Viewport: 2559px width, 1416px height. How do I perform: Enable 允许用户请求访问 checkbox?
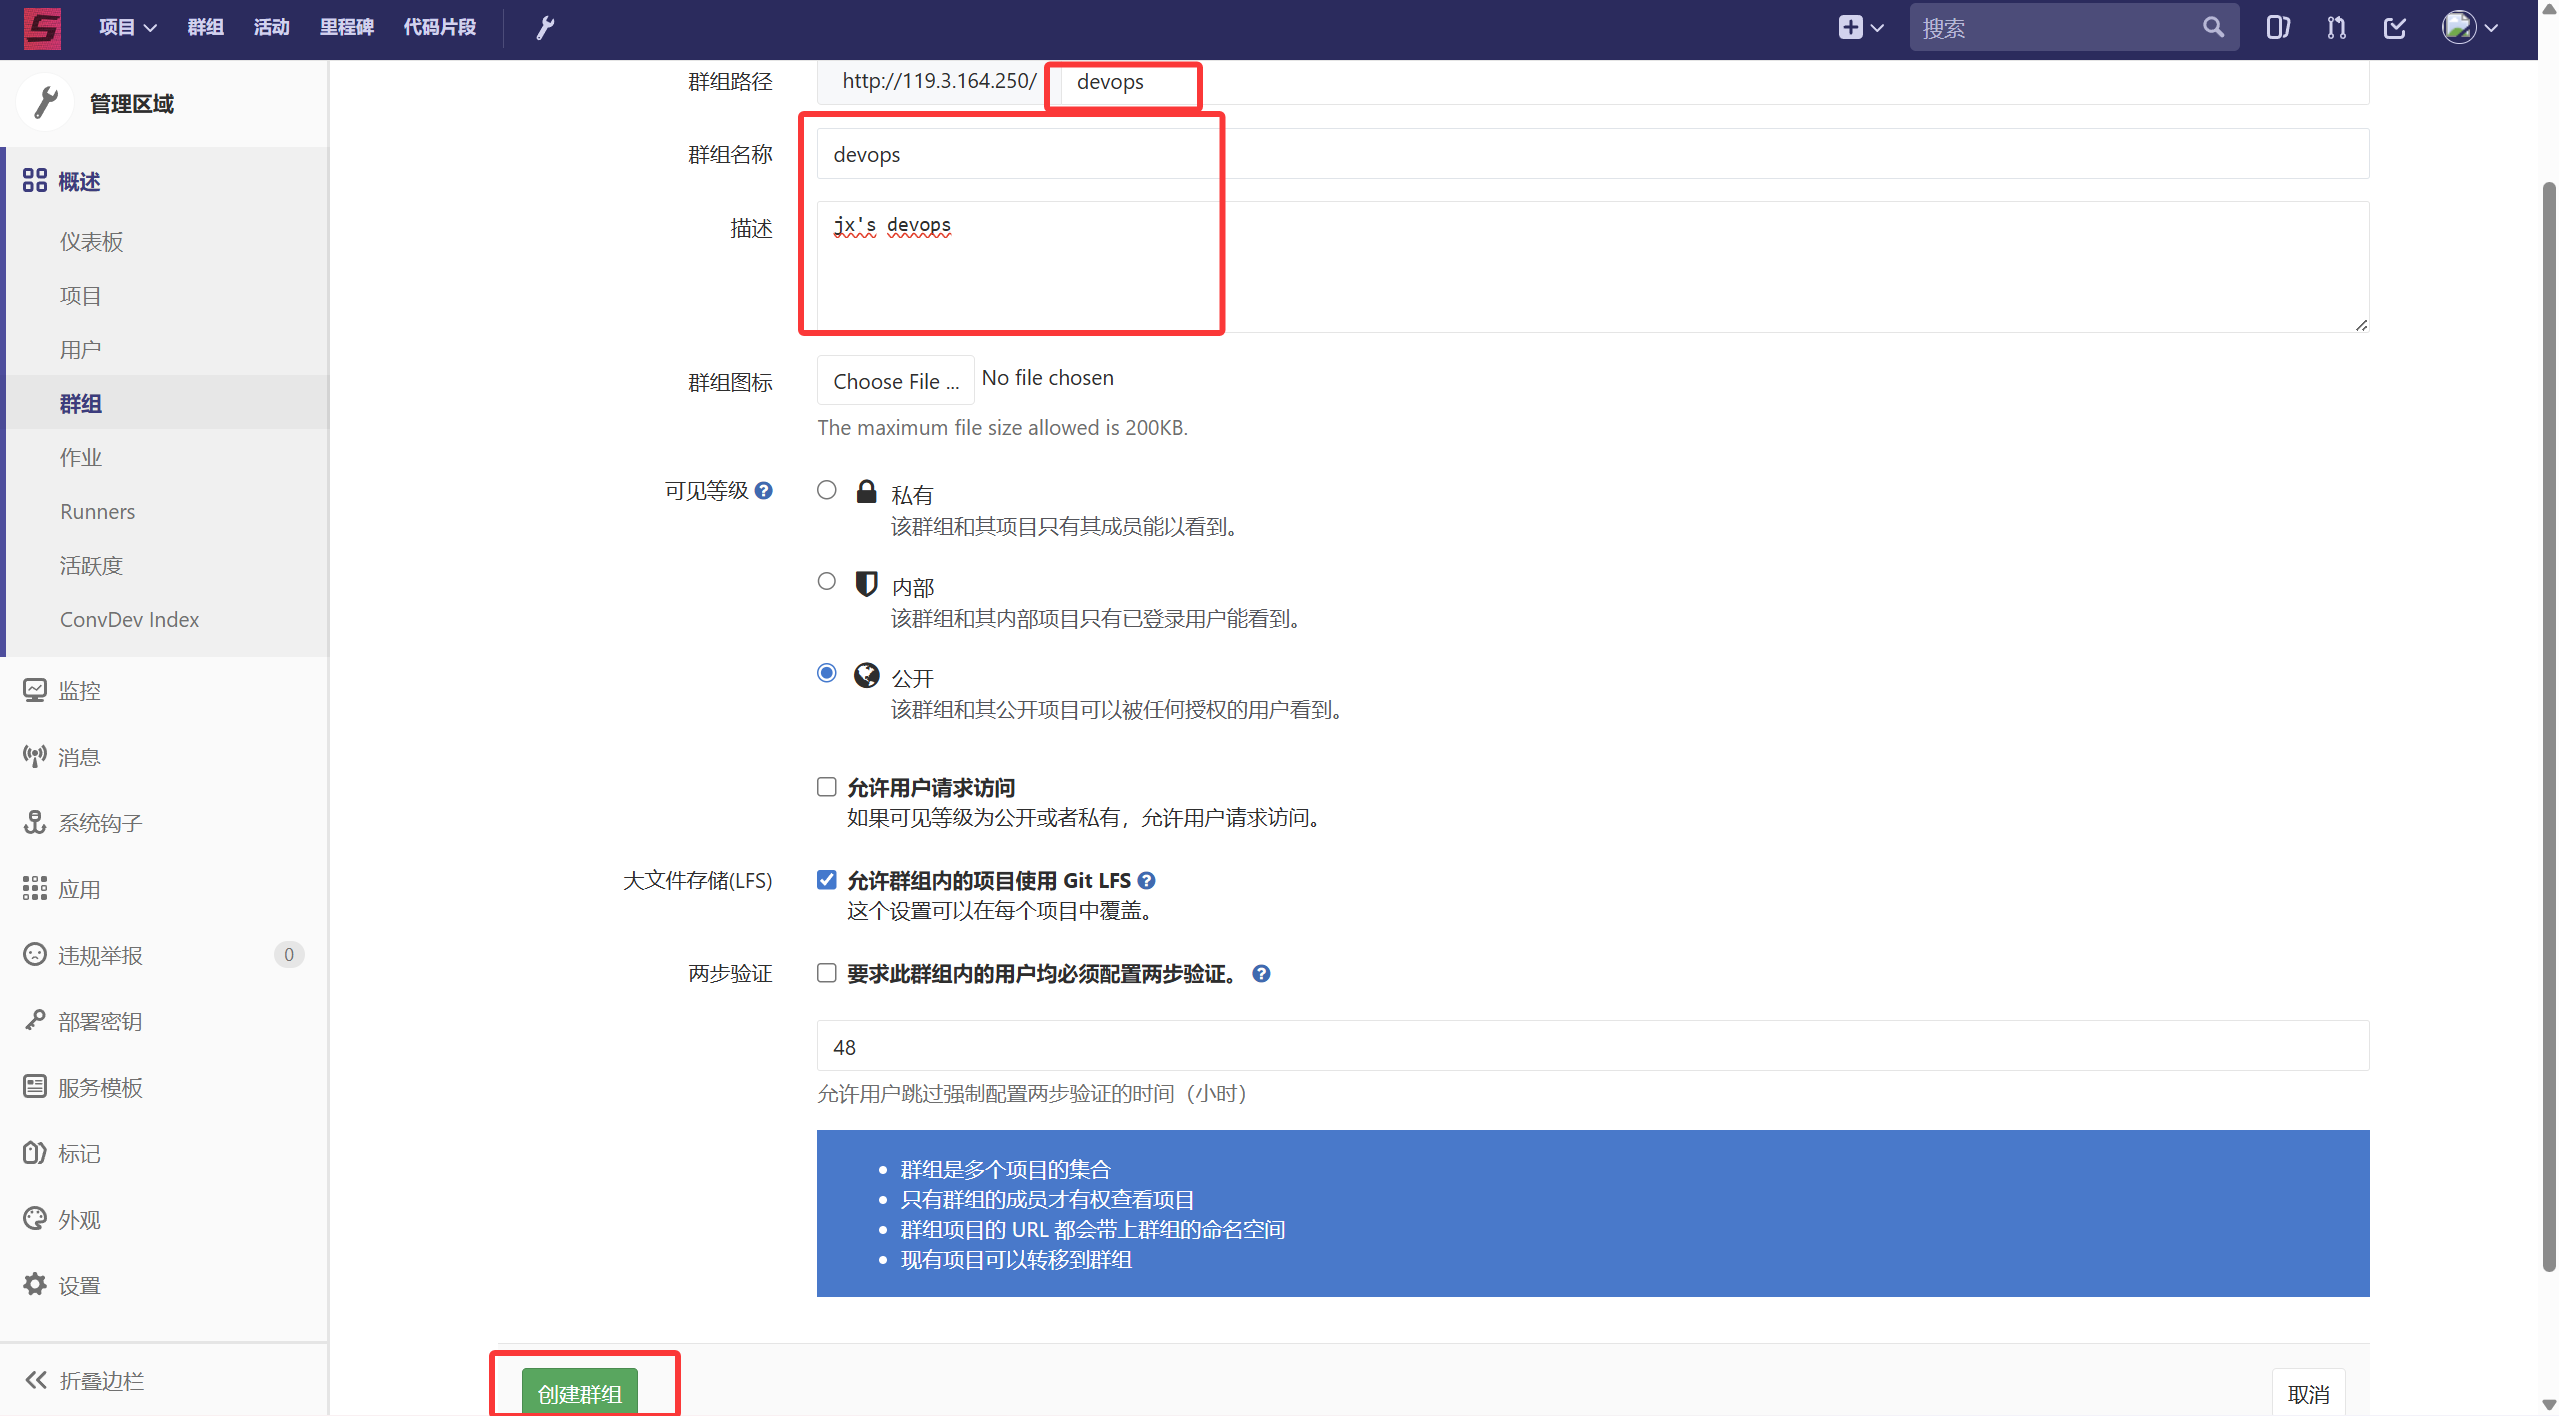click(x=827, y=787)
